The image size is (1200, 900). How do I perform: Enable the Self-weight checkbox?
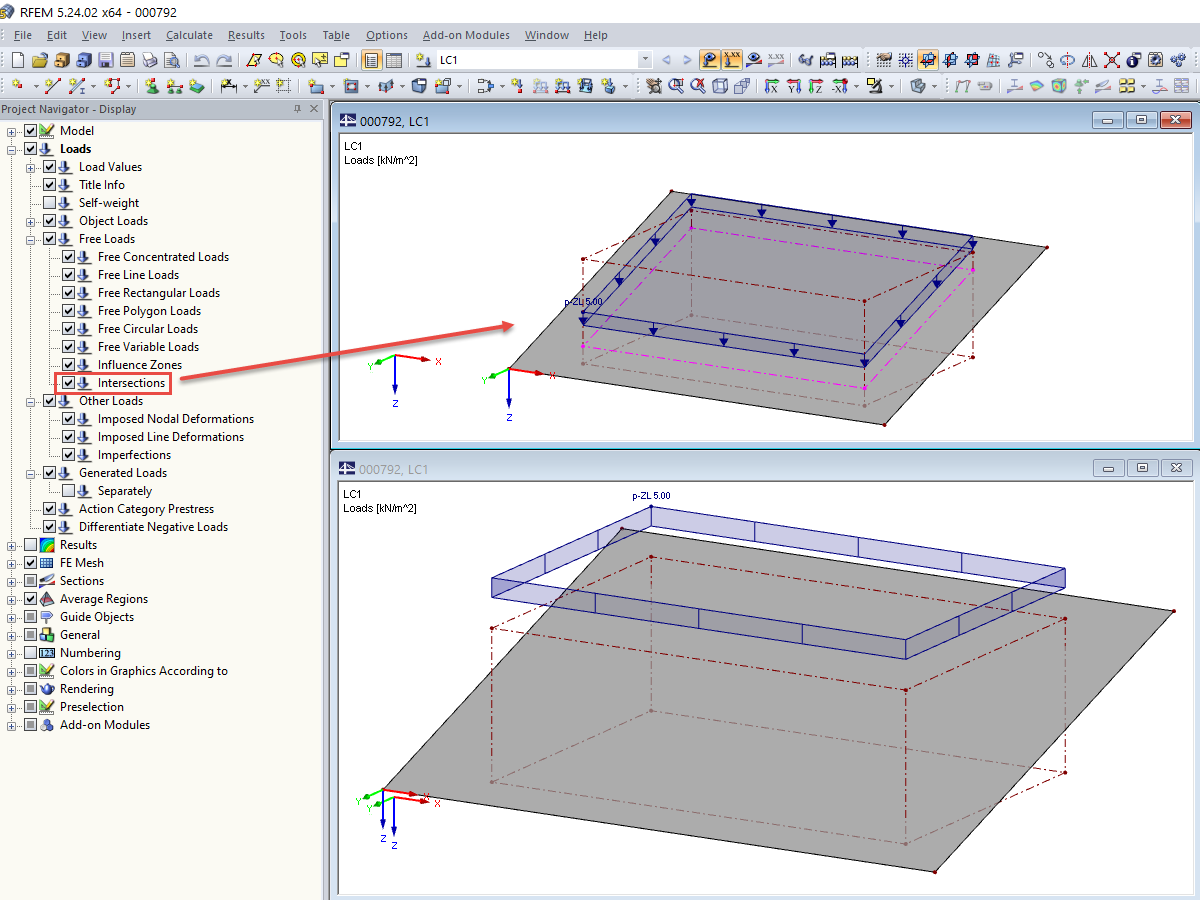coord(49,203)
